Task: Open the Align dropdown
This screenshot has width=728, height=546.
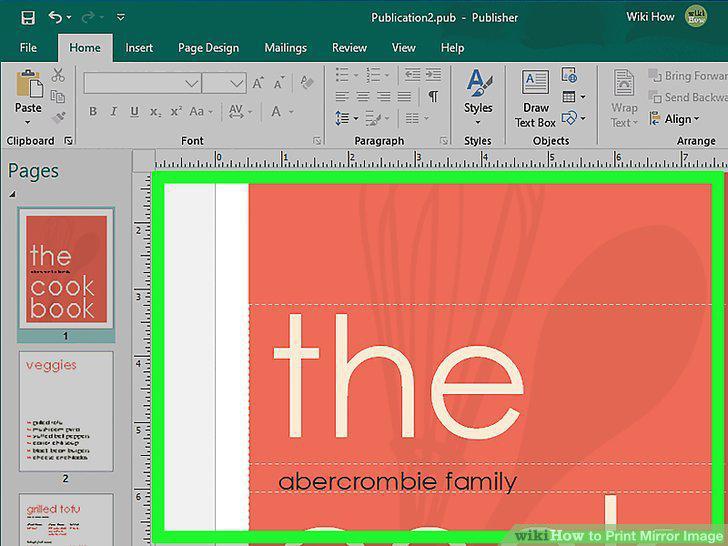Action: point(674,119)
